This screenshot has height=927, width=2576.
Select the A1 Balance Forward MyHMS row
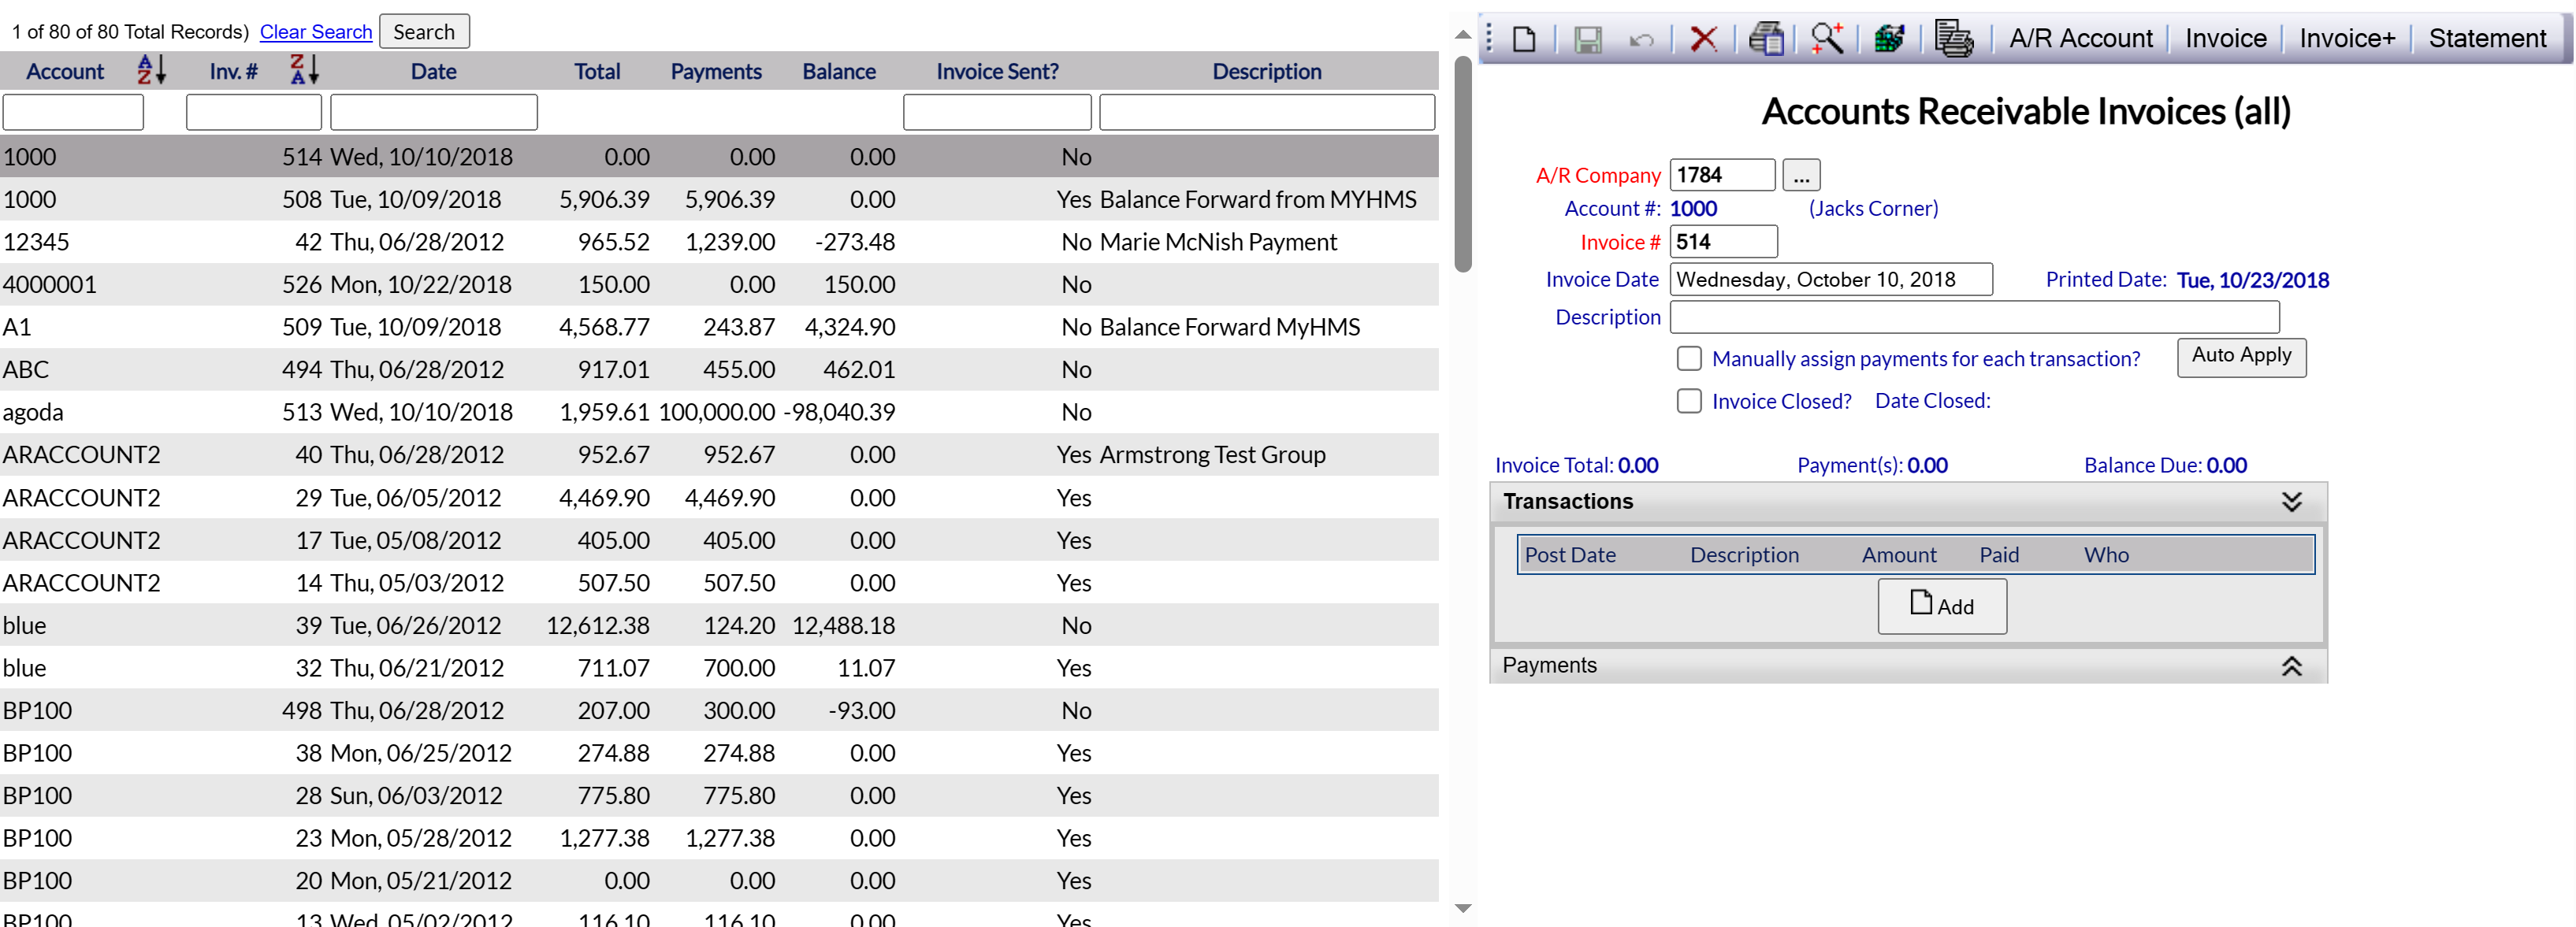719,327
